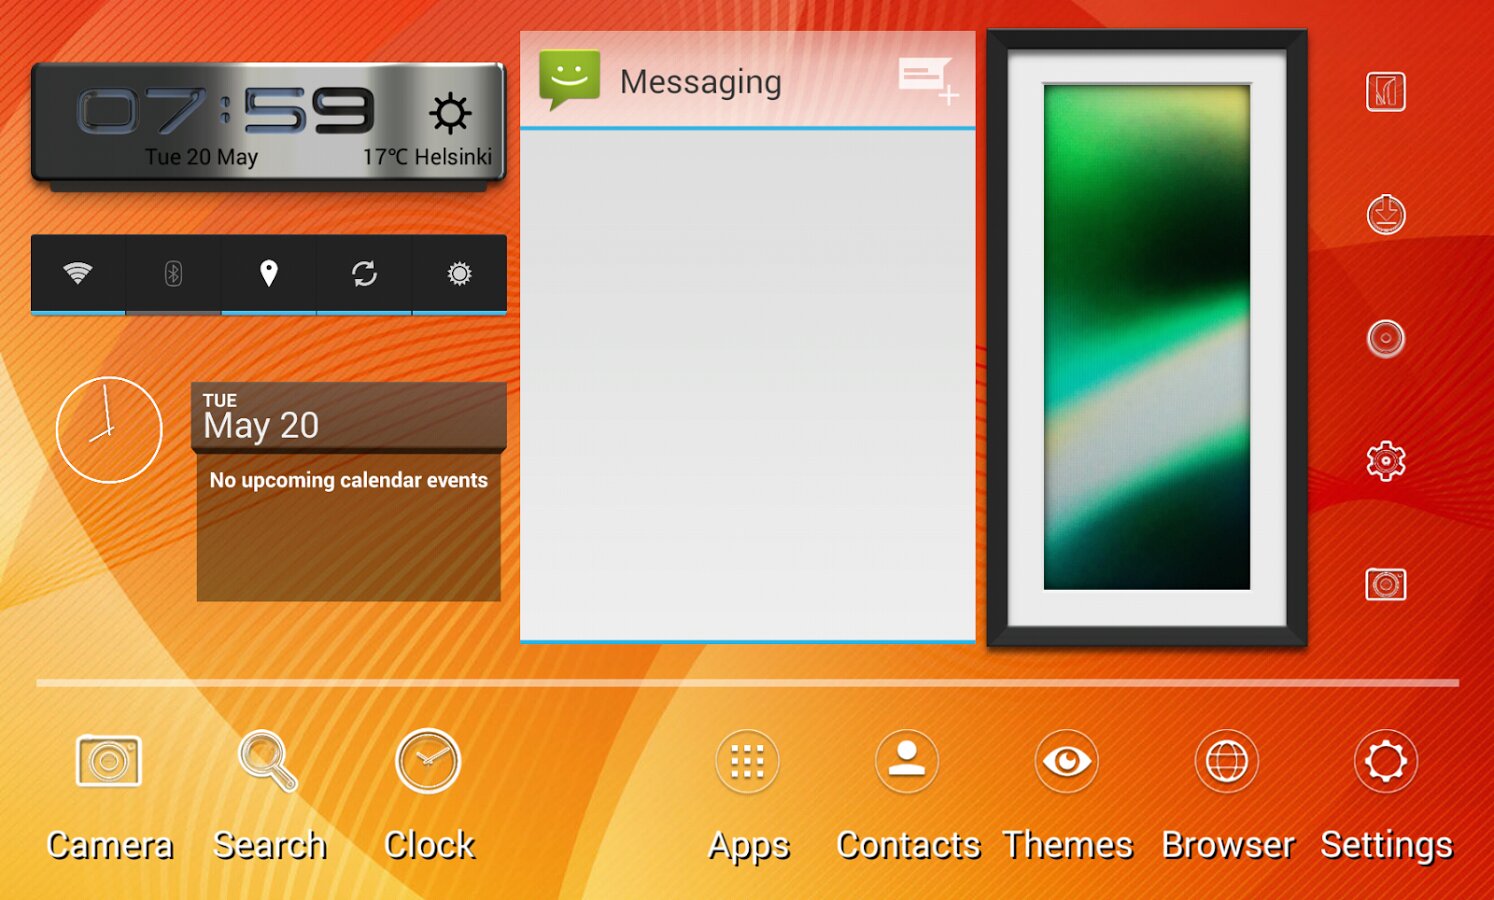The height and width of the screenshot is (900, 1494).
Task: Toggle Bluetooth in power control widget
Action: pyautogui.click(x=173, y=274)
